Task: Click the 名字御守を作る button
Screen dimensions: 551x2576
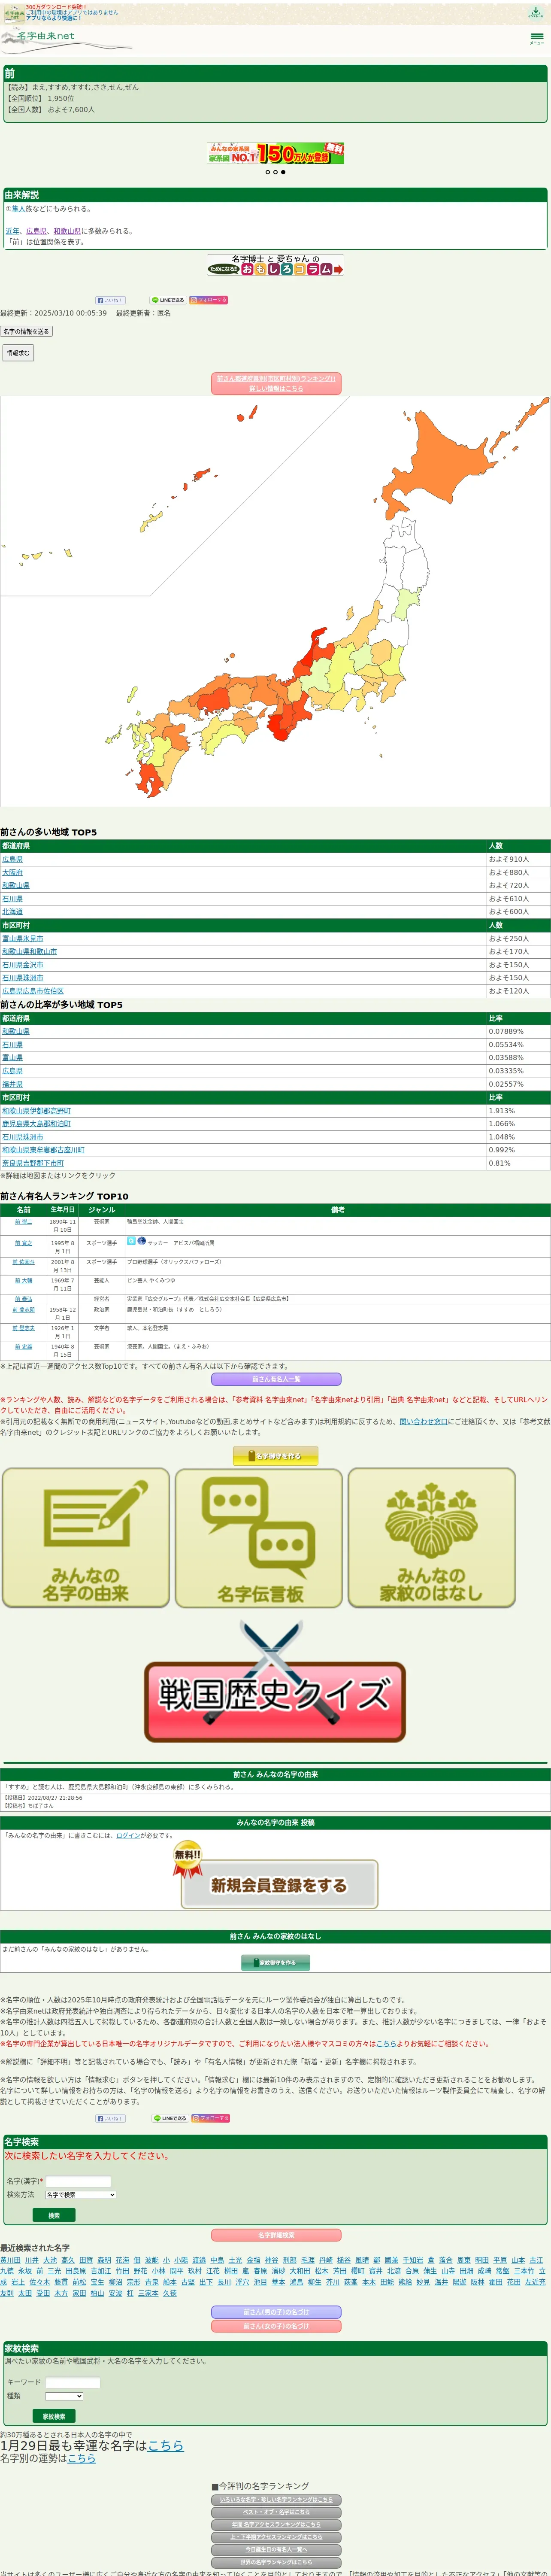Action: (275, 1456)
